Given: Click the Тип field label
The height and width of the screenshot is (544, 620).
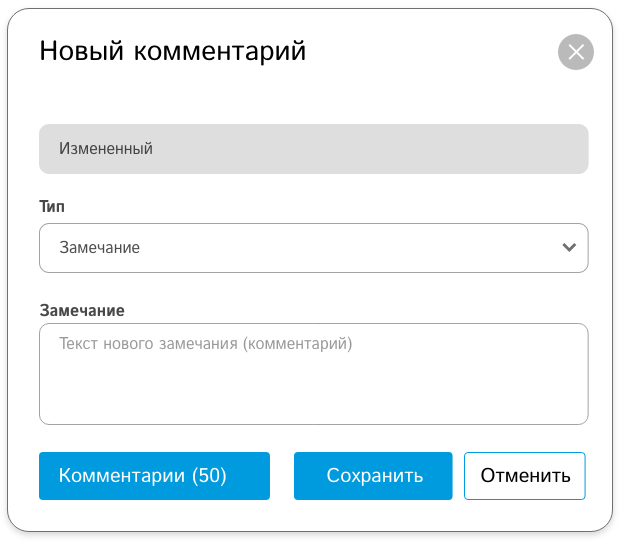Looking at the screenshot, I should [52, 206].
